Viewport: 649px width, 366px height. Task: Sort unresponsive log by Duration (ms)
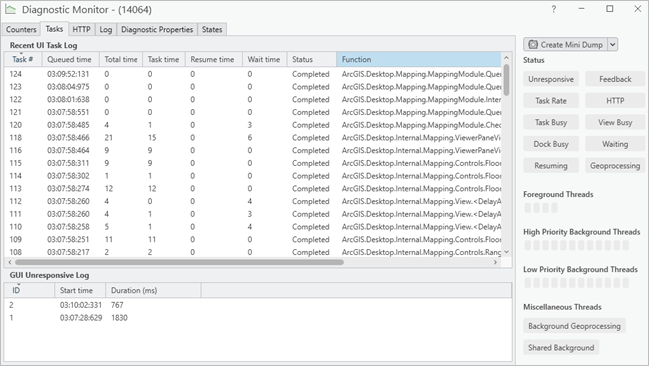pyautogui.click(x=154, y=290)
